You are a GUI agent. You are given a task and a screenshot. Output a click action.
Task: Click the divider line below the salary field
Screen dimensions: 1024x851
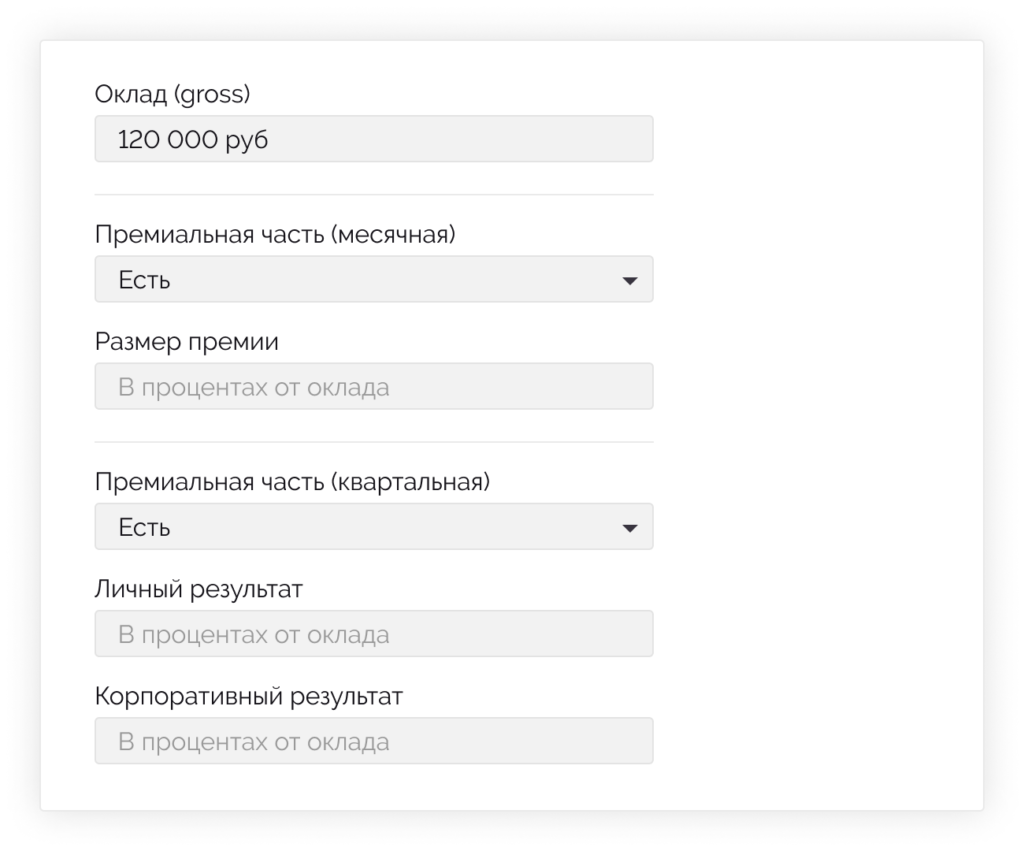point(373,195)
